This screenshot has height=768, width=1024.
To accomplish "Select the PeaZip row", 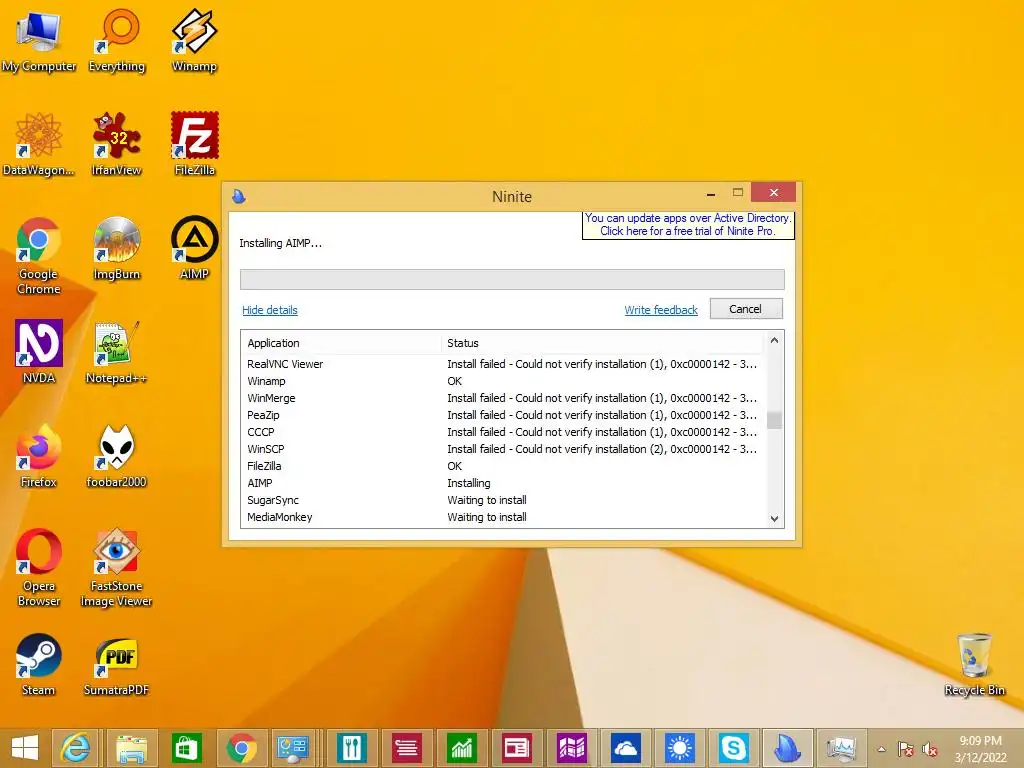I will point(503,415).
